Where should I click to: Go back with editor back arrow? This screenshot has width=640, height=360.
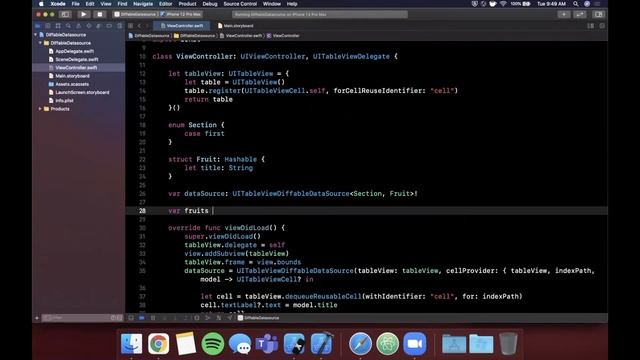pos(139,26)
